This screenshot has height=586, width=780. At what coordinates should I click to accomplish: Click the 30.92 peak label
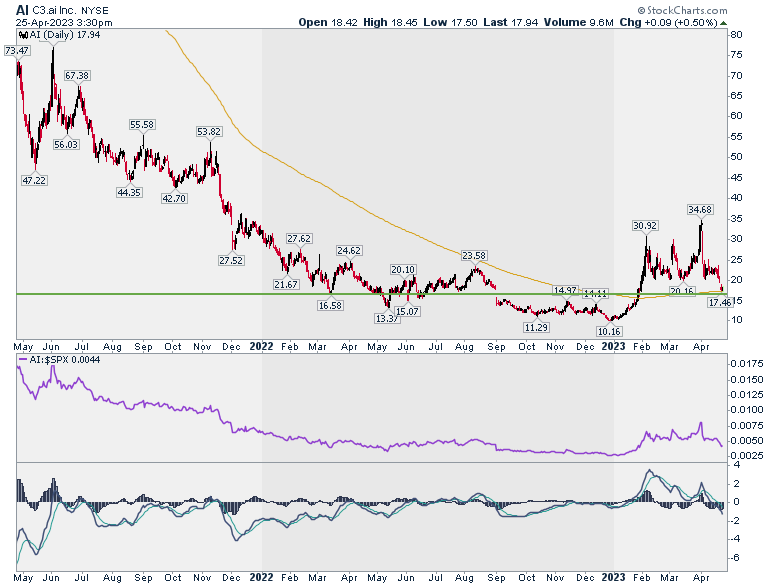tap(645, 225)
